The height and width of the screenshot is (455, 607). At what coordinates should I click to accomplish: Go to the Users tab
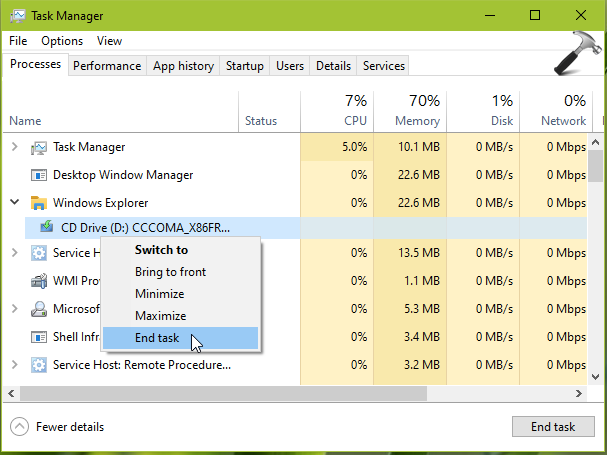pos(290,66)
